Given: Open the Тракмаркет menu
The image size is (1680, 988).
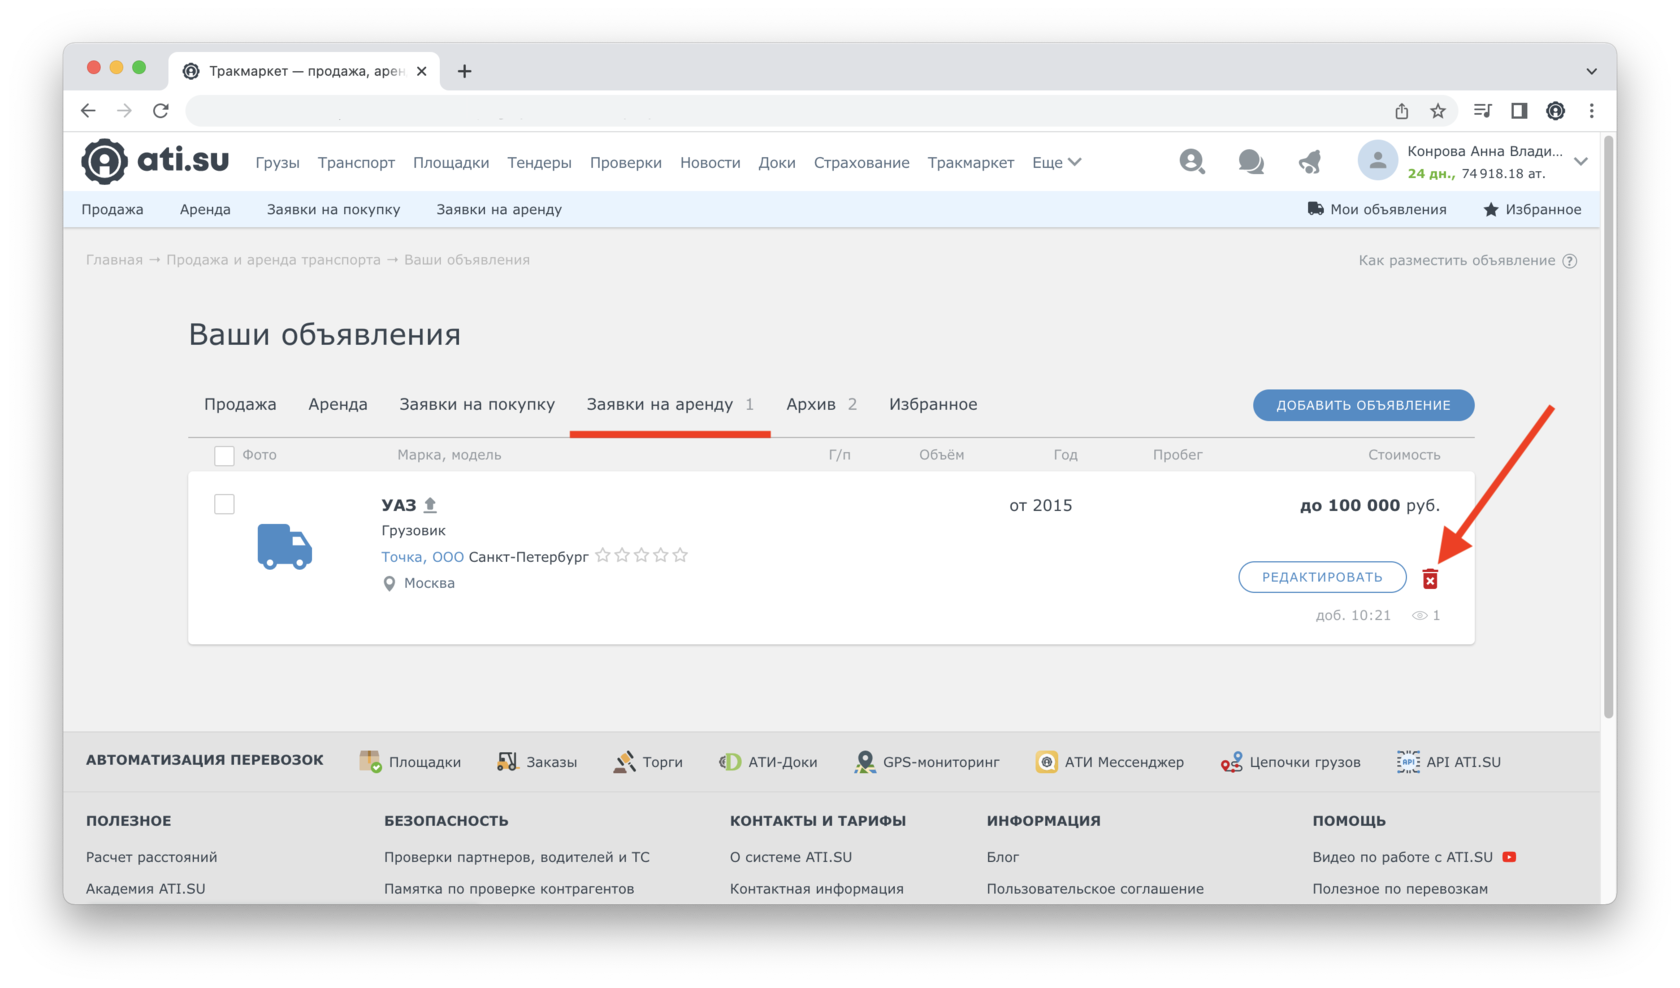Looking at the screenshot, I should click(x=970, y=162).
